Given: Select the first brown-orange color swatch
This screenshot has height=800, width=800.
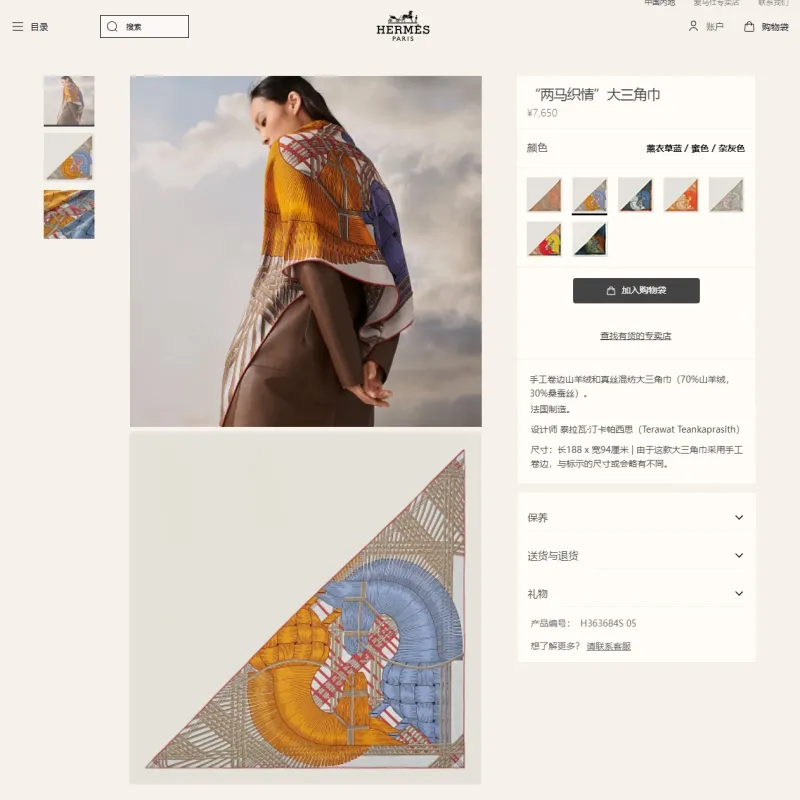Looking at the screenshot, I should [x=544, y=194].
